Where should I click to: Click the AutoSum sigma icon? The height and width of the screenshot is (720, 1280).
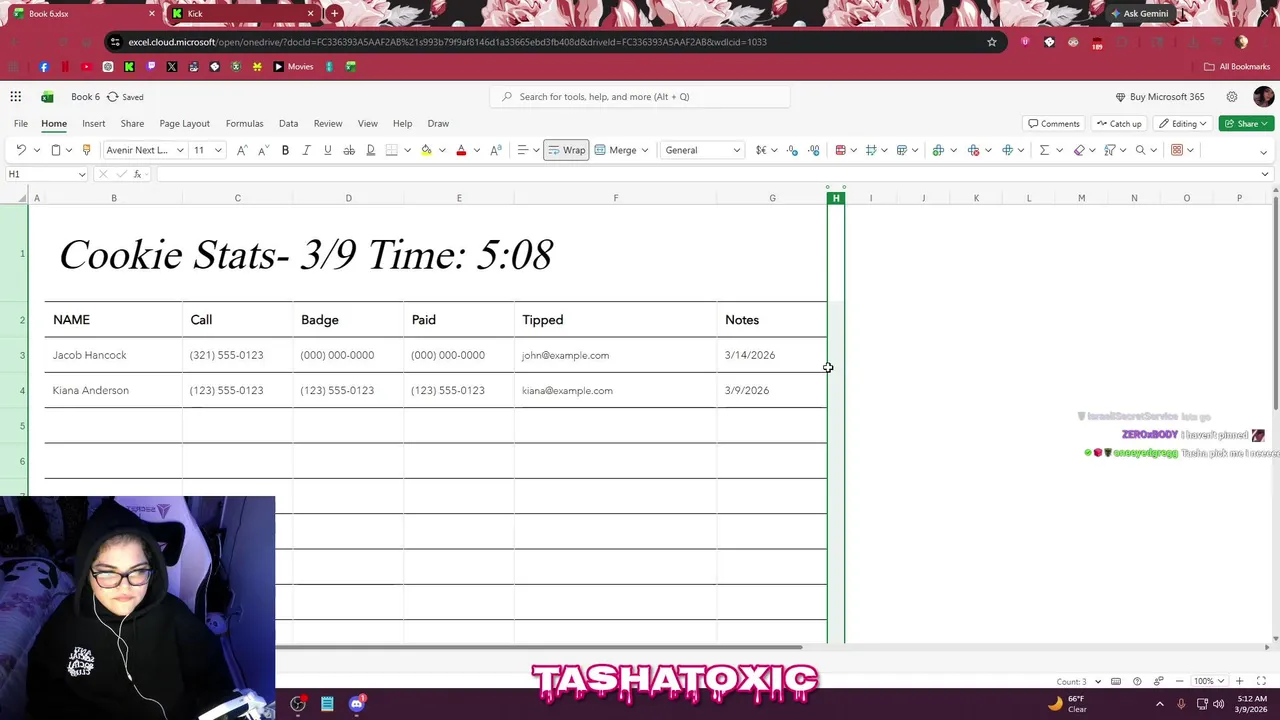click(1044, 150)
